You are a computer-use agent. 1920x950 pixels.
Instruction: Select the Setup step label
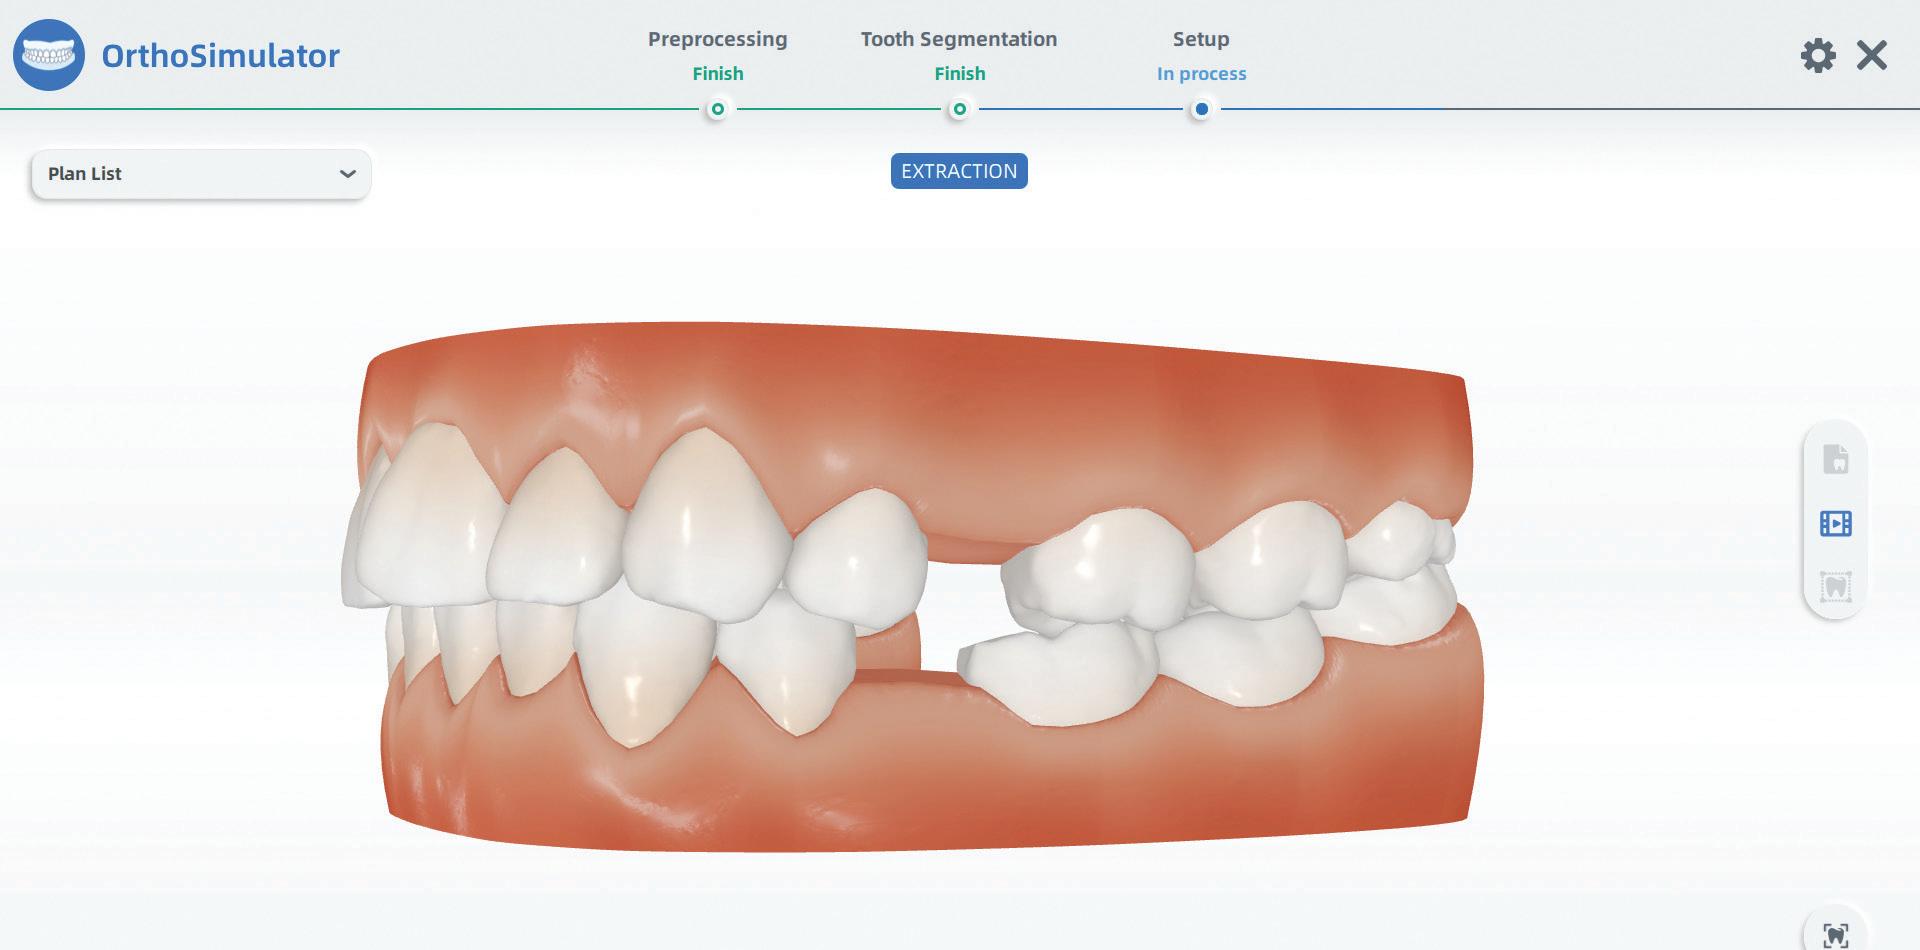coord(1201,39)
